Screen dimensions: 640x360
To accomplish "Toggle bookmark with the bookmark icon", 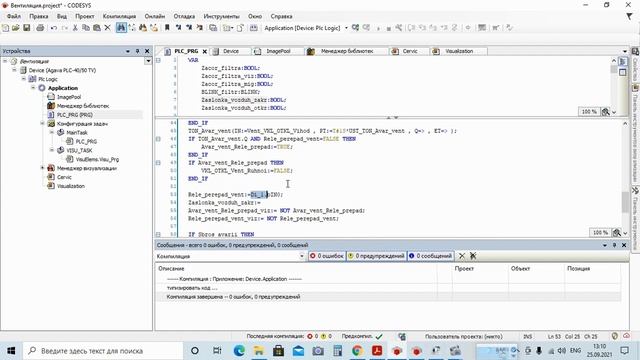I will (x=167, y=28).
